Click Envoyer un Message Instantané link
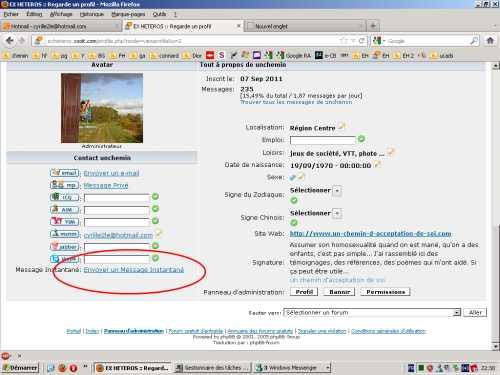This screenshot has height=375, width=500. point(134,269)
